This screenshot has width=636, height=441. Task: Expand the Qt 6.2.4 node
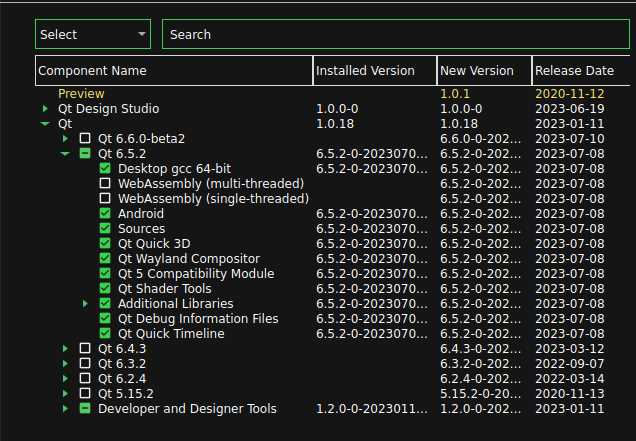[x=65, y=379]
